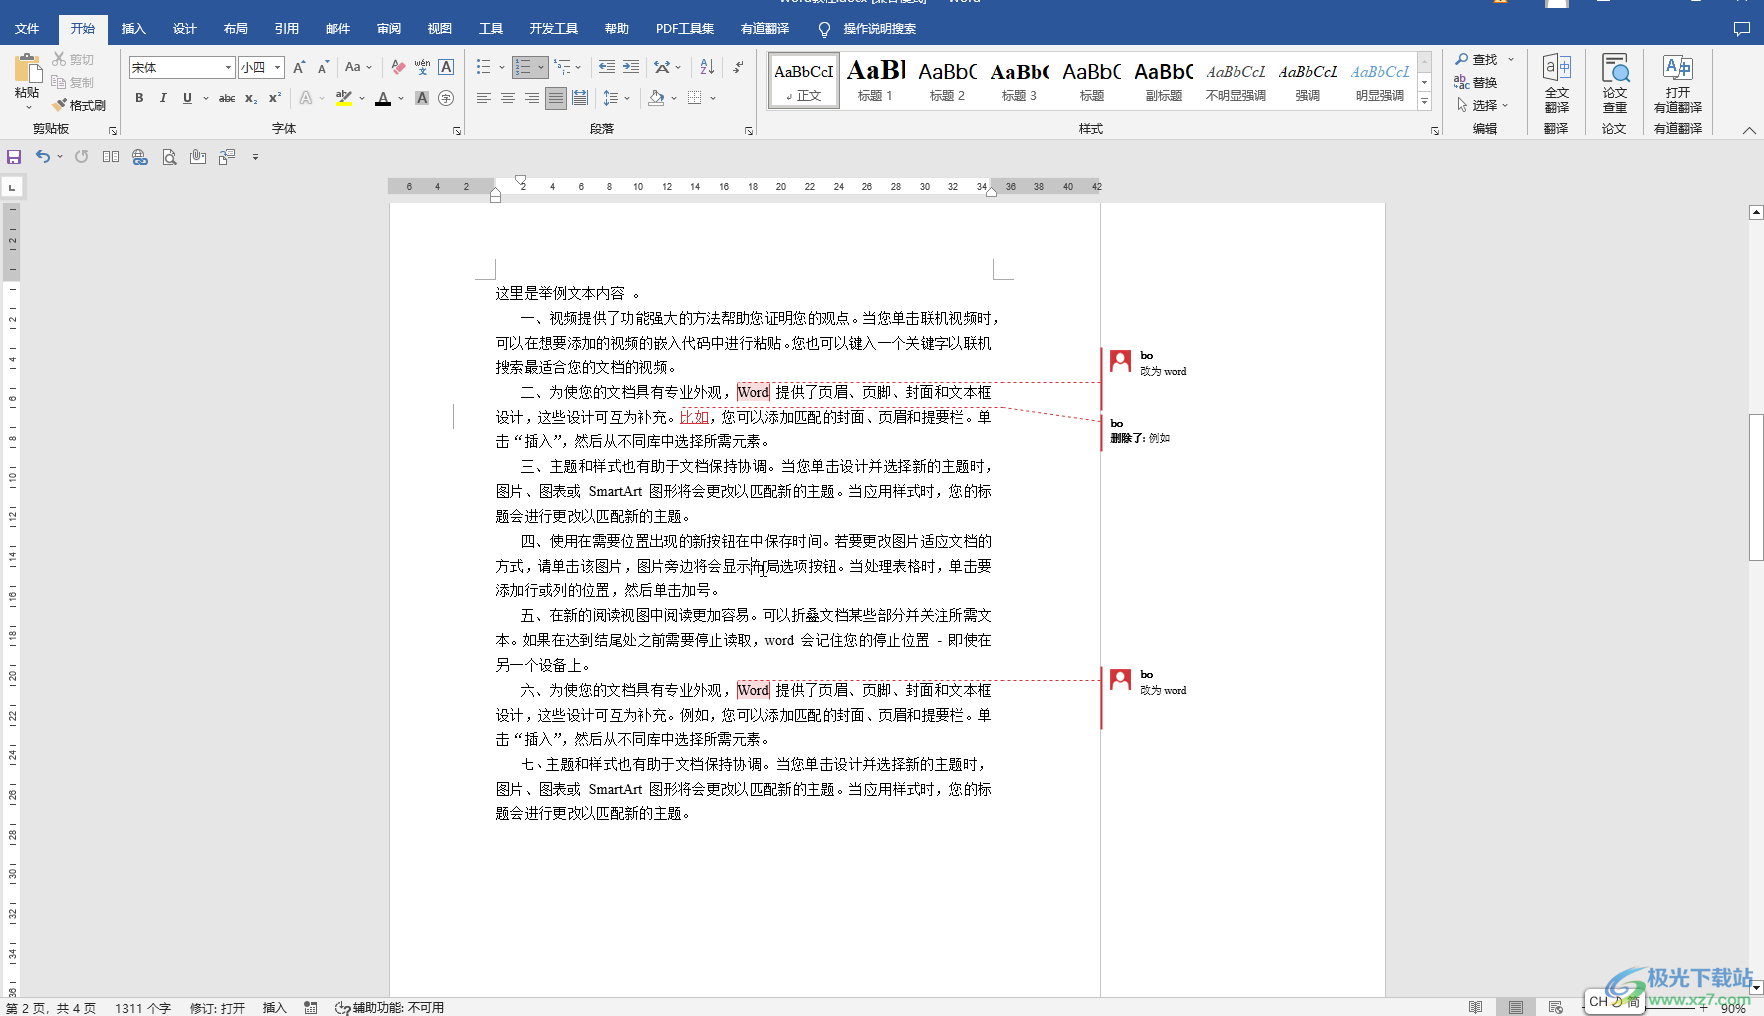Click the Select (选择) button
The width and height of the screenshot is (1764, 1016).
pyautogui.click(x=1481, y=105)
